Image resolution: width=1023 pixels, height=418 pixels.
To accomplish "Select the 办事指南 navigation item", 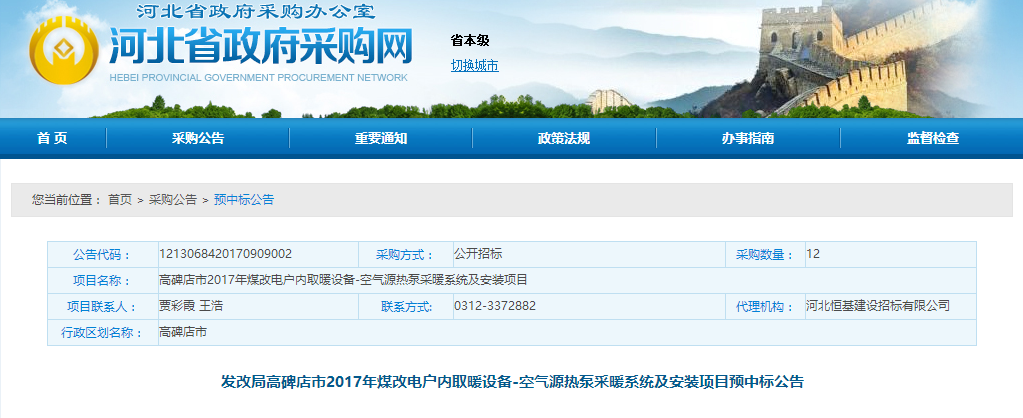I will 748,138.
